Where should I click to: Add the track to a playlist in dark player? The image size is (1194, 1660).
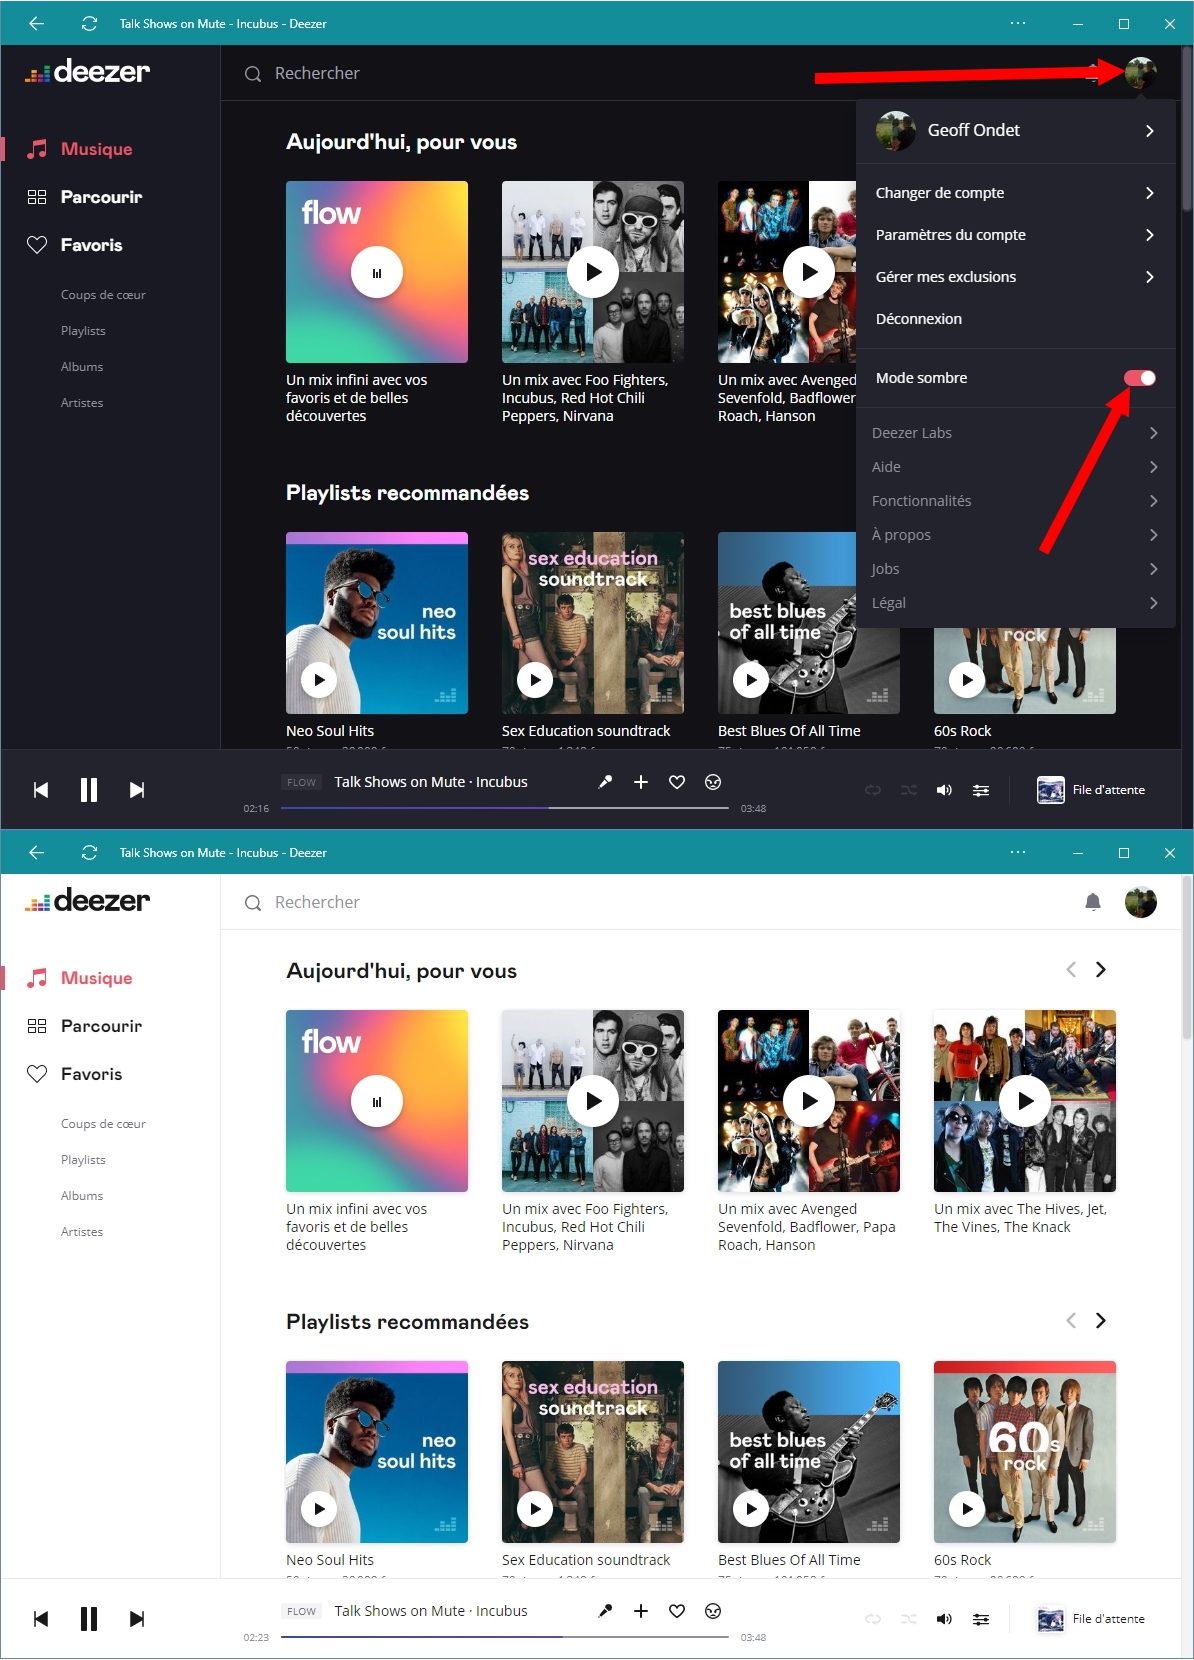click(641, 782)
